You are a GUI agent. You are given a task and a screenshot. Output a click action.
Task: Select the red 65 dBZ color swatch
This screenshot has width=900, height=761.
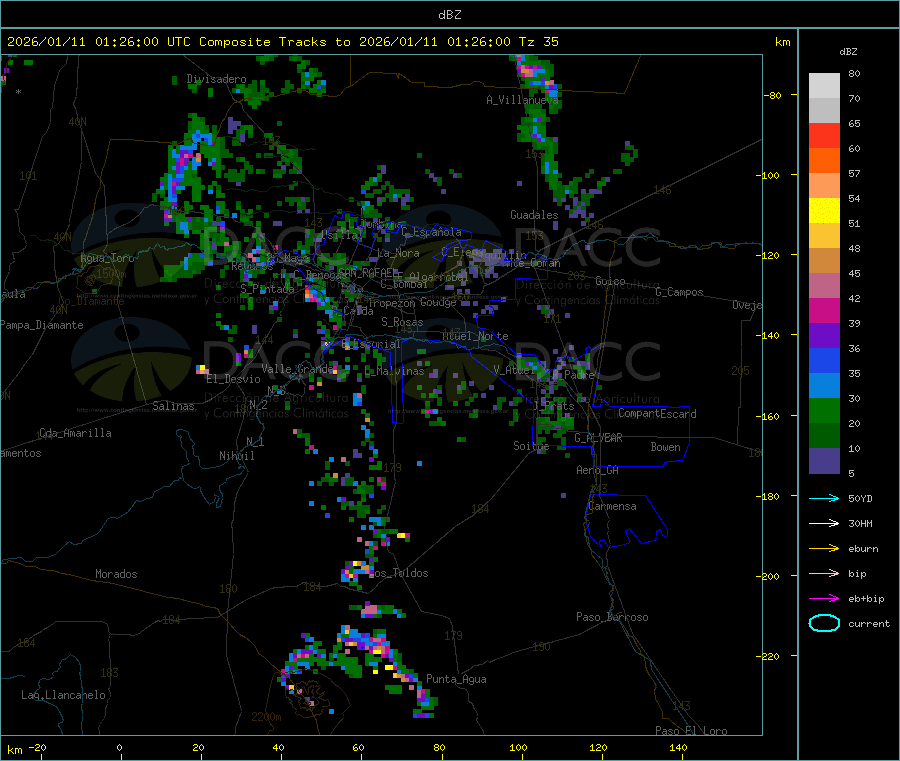tap(824, 136)
